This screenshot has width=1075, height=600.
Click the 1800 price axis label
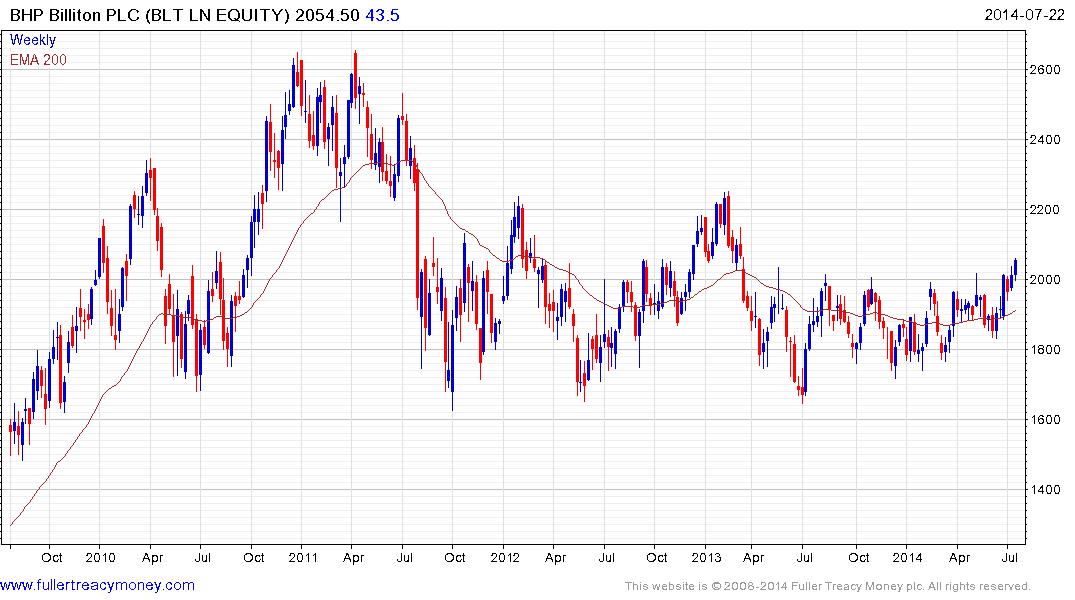(1046, 350)
